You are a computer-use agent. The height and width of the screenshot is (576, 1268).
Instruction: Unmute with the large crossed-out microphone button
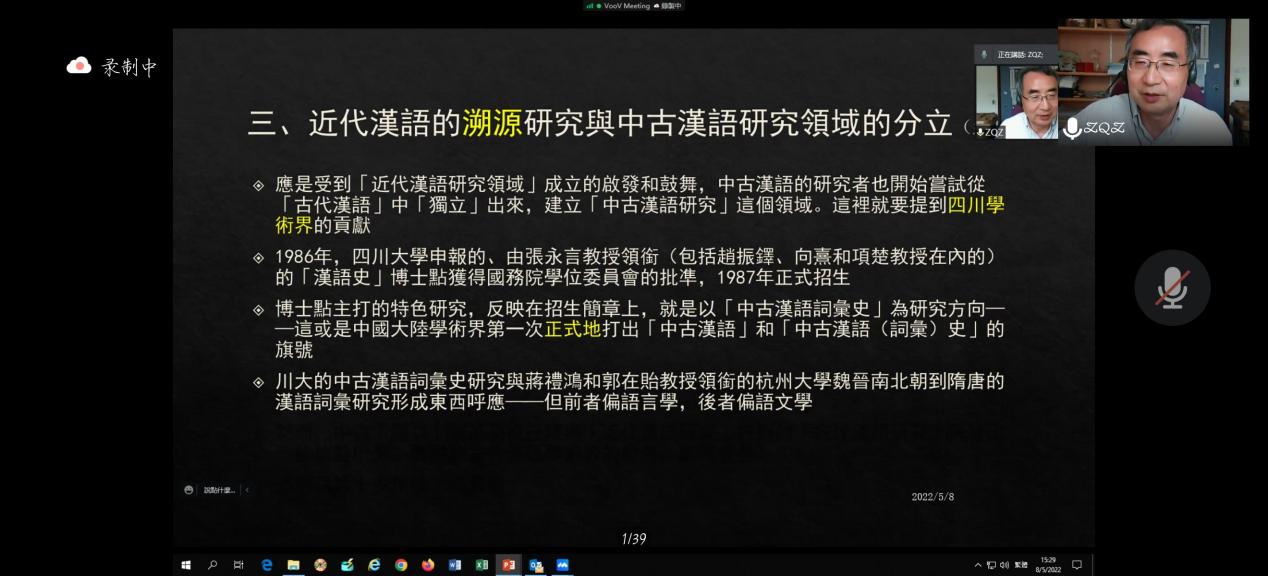pos(1172,288)
